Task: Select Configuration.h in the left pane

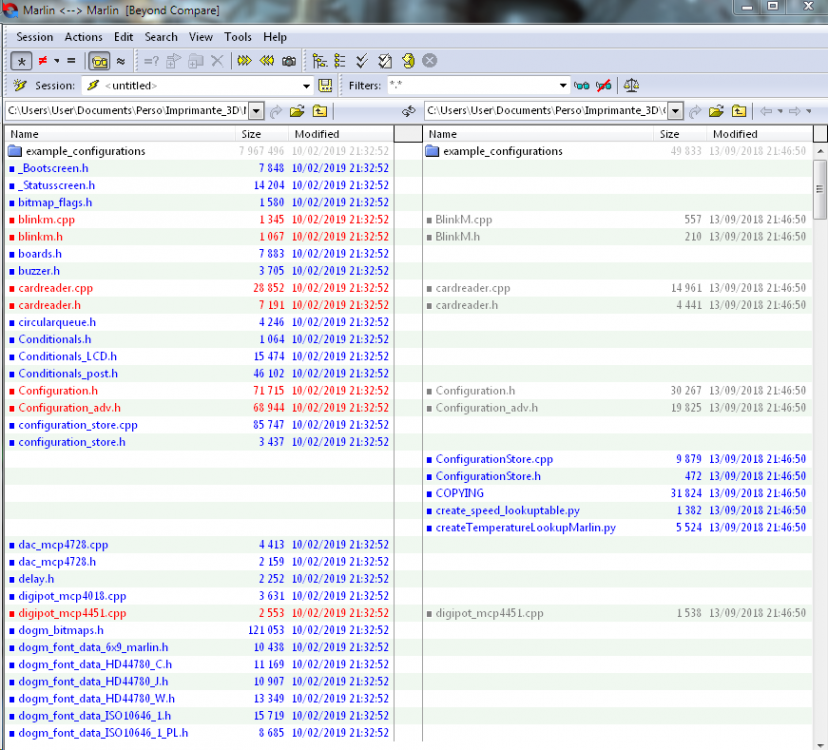Action: pyautogui.click(x=58, y=391)
